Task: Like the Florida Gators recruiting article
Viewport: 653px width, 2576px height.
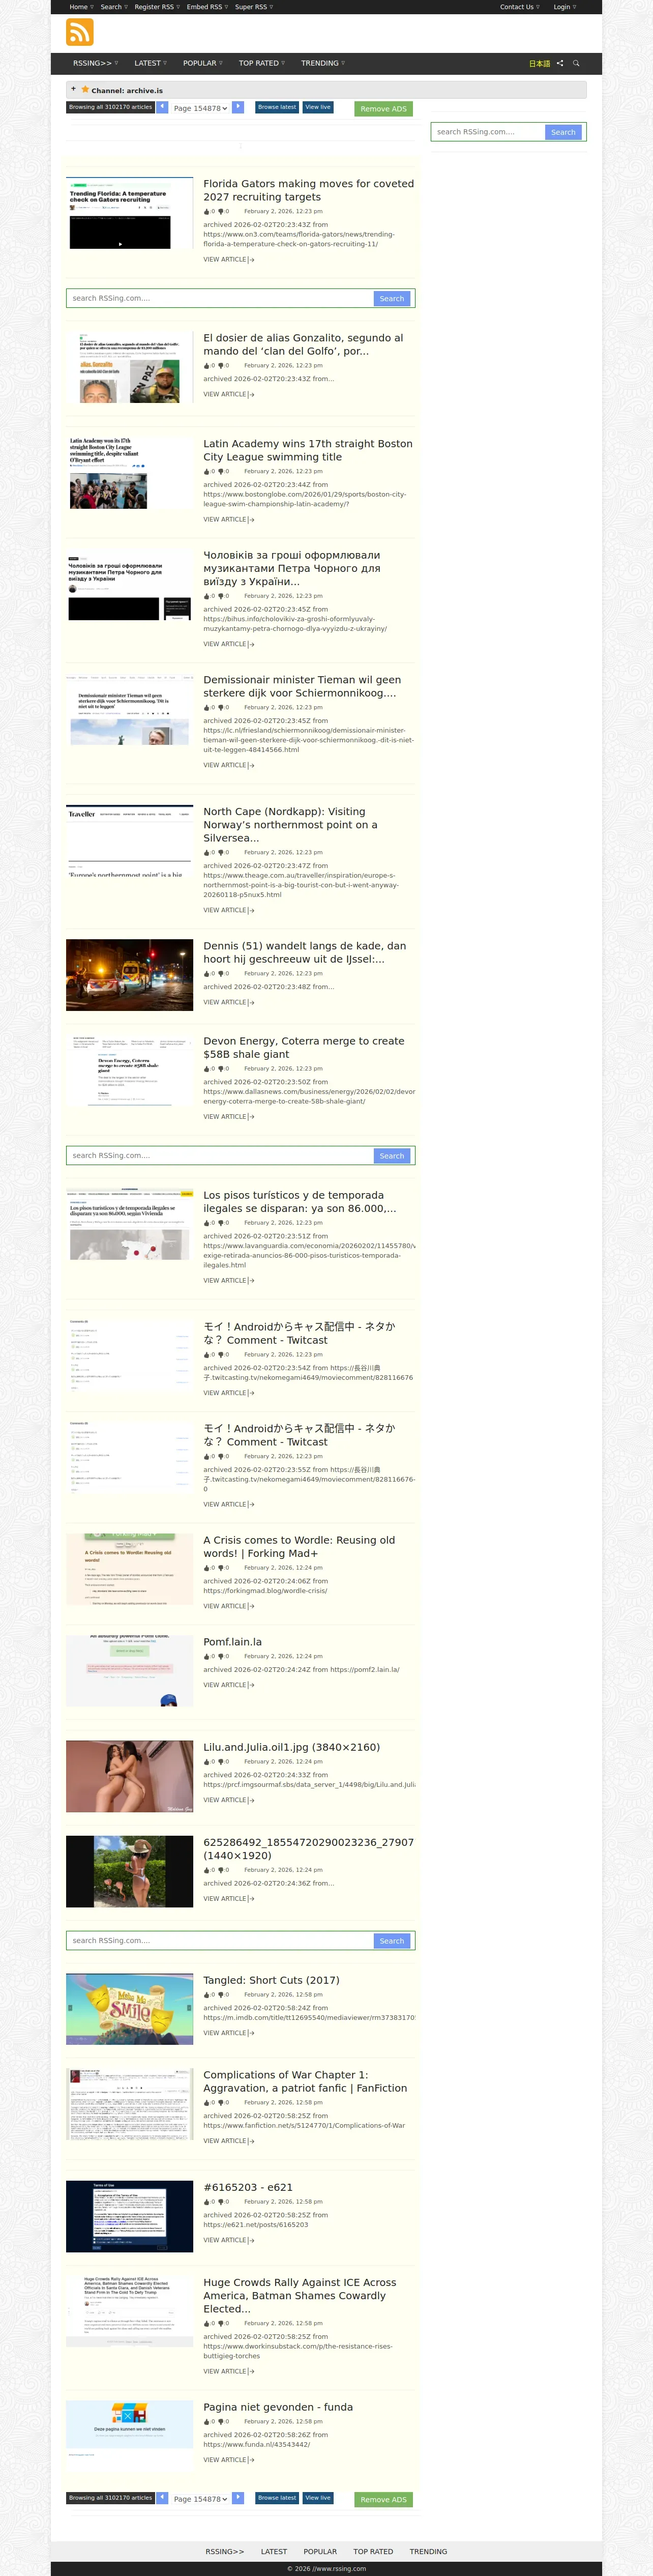Action: 207,212
